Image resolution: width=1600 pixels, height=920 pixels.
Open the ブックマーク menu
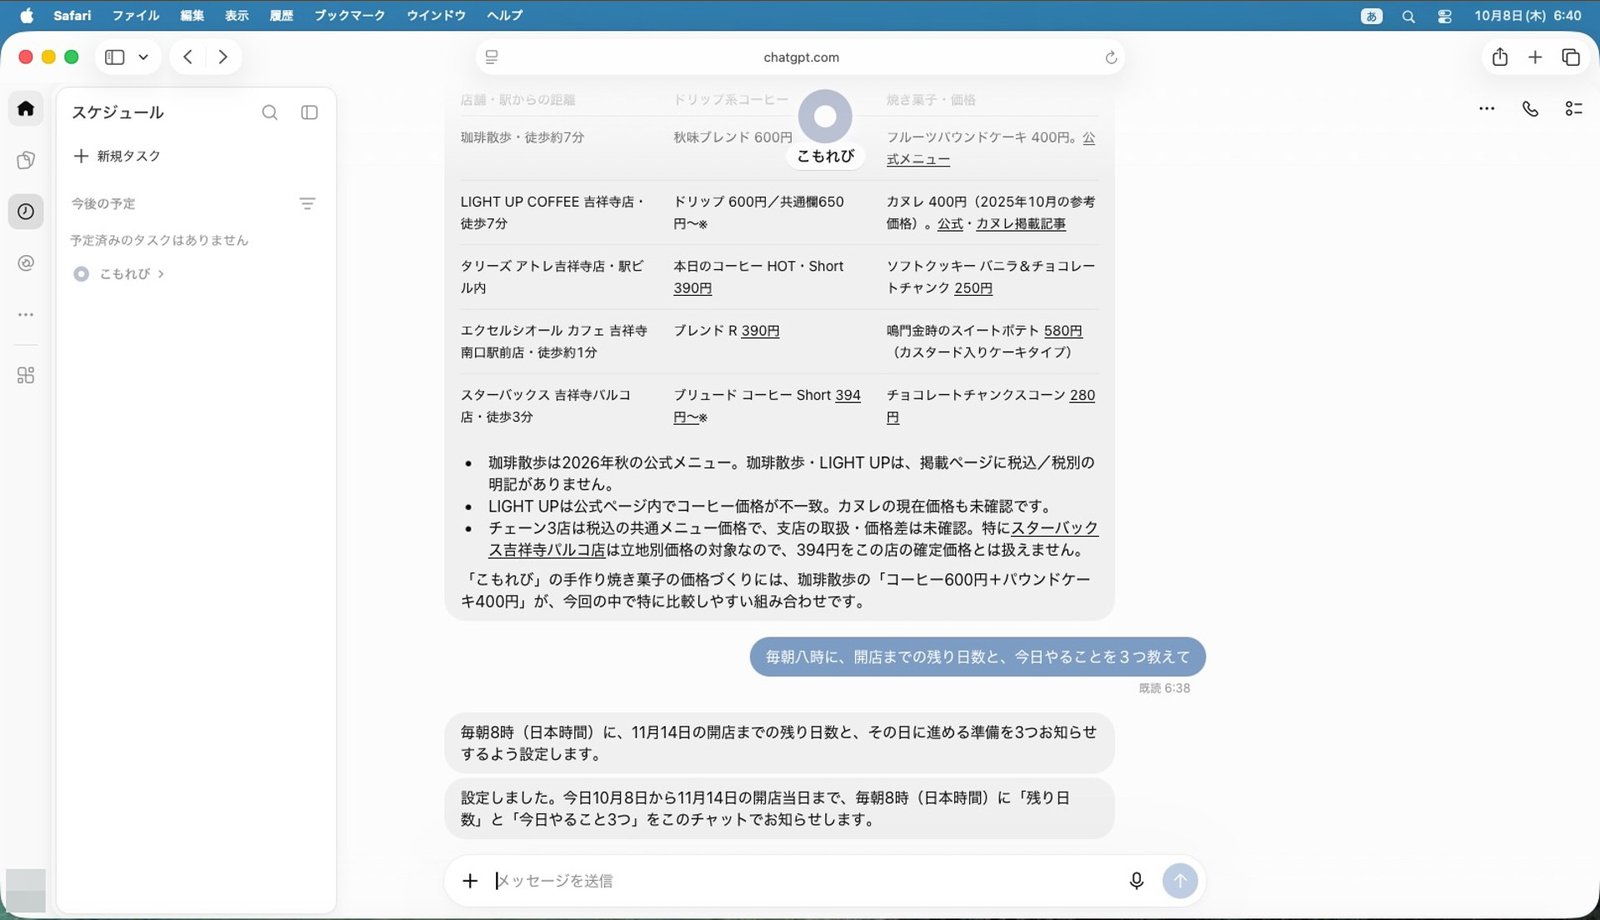coord(349,15)
